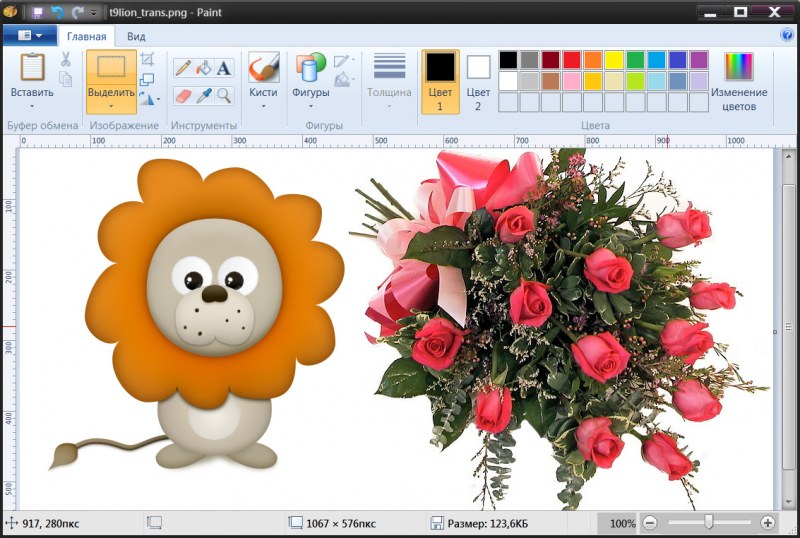Expand the Вставить dropdown arrow
This screenshot has height=538, width=800.
click(x=32, y=106)
